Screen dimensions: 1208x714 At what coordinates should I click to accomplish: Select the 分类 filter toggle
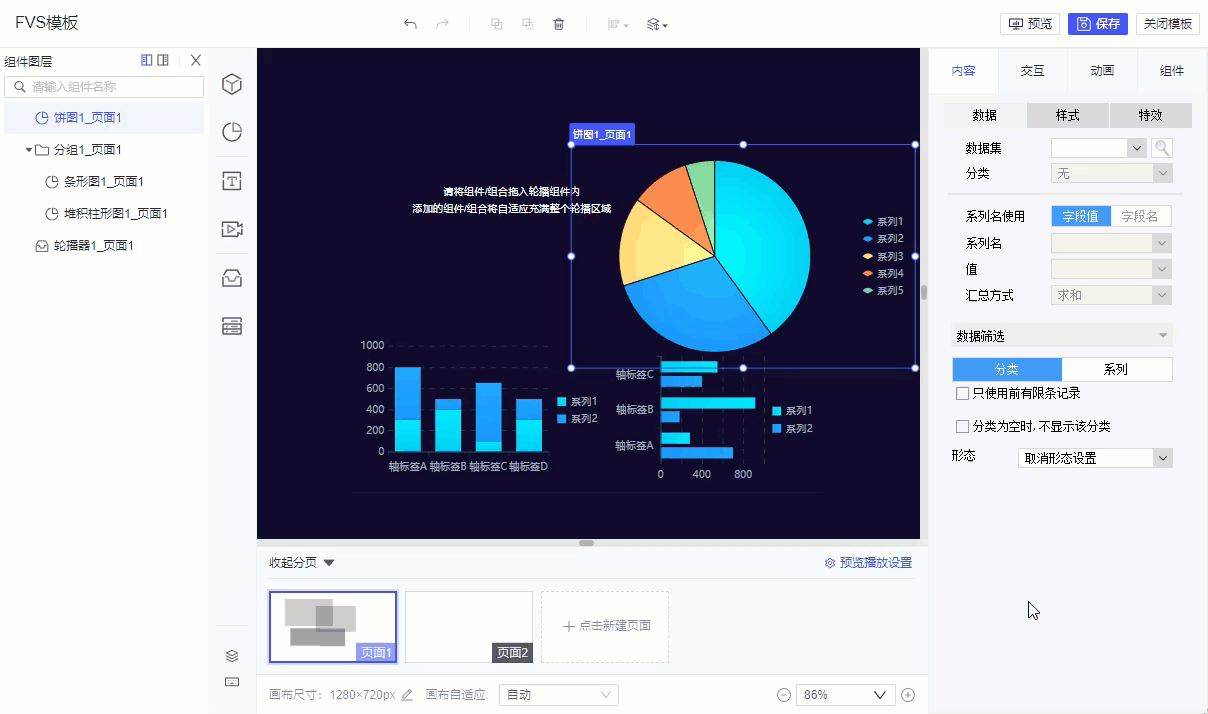coord(1007,369)
